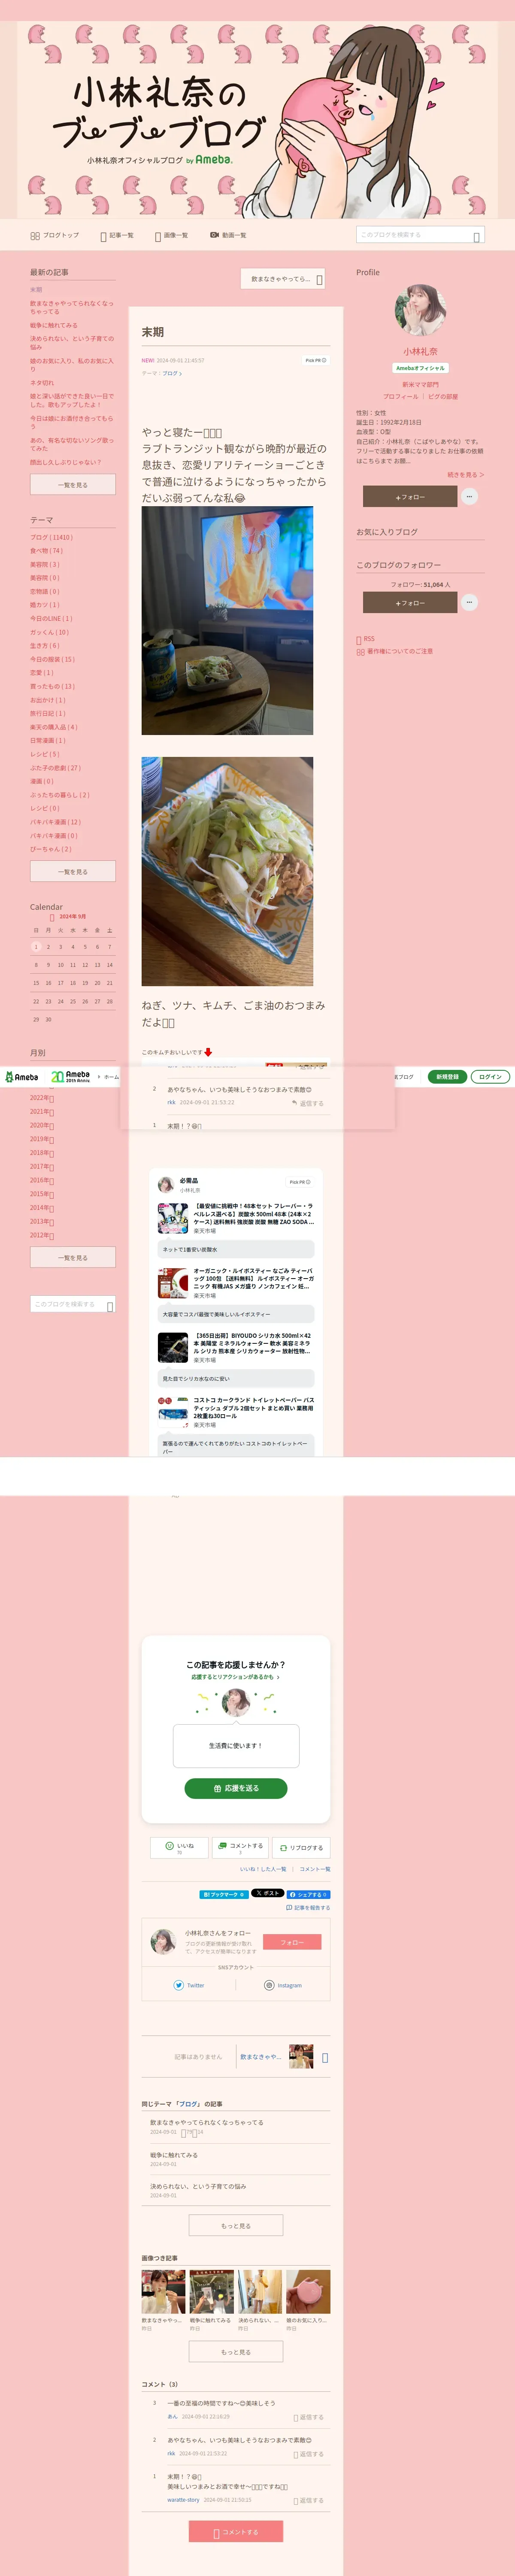Open the 動画一覧 nav tab

pyautogui.click(x=228, y=235)
